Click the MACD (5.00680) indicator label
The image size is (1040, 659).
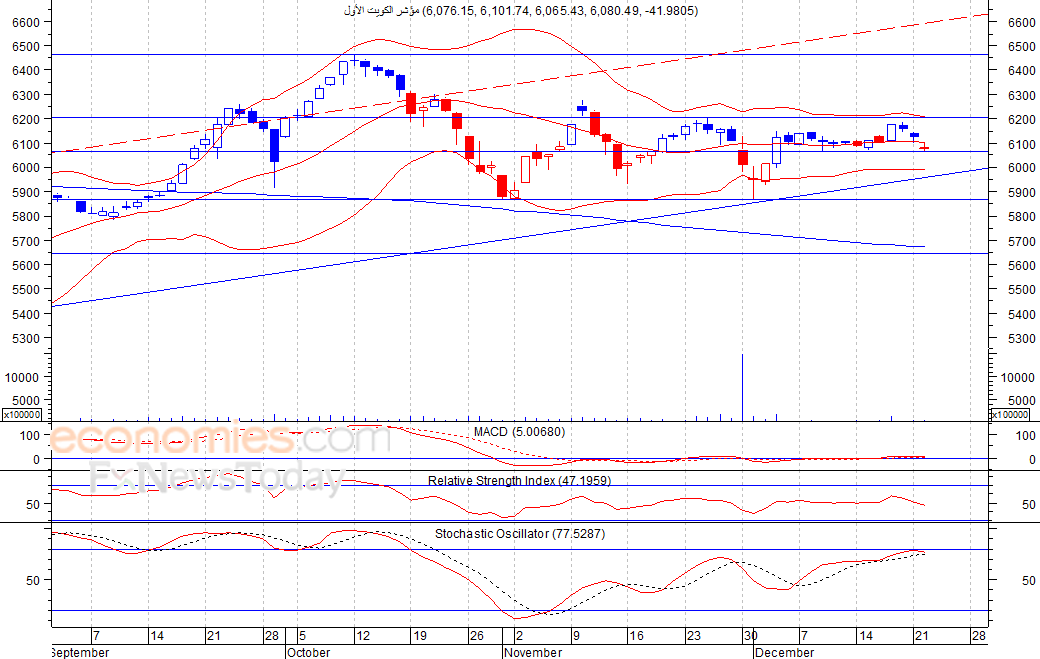tap(519, 432)
